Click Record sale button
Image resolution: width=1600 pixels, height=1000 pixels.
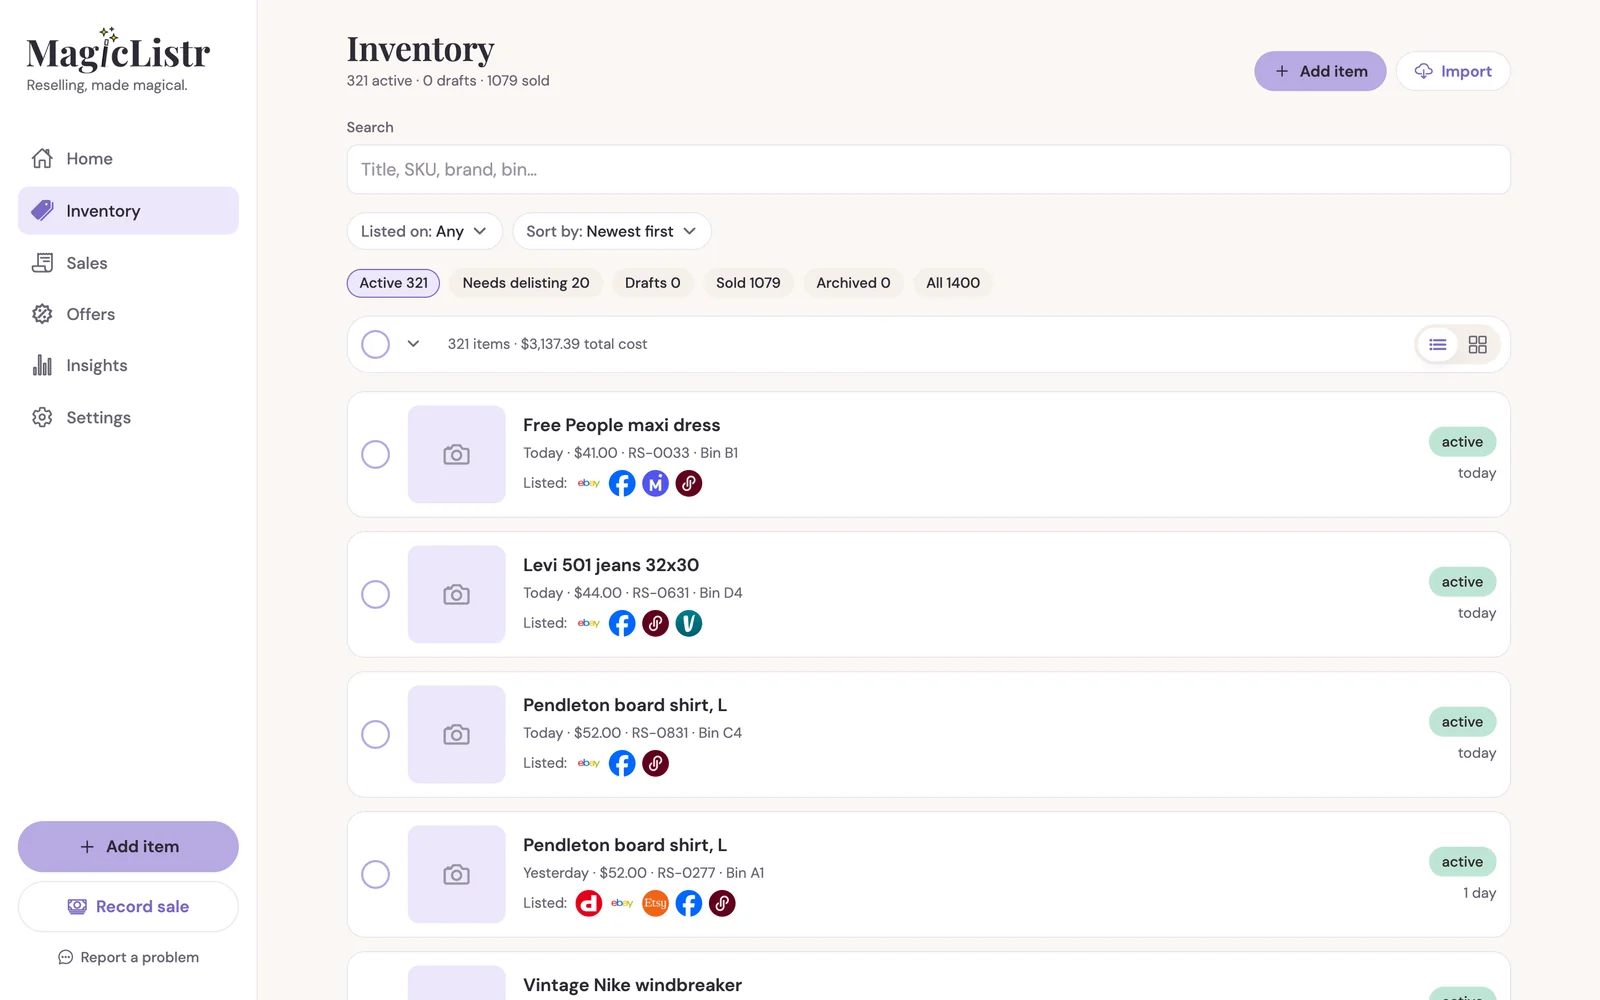coord(128,907)
